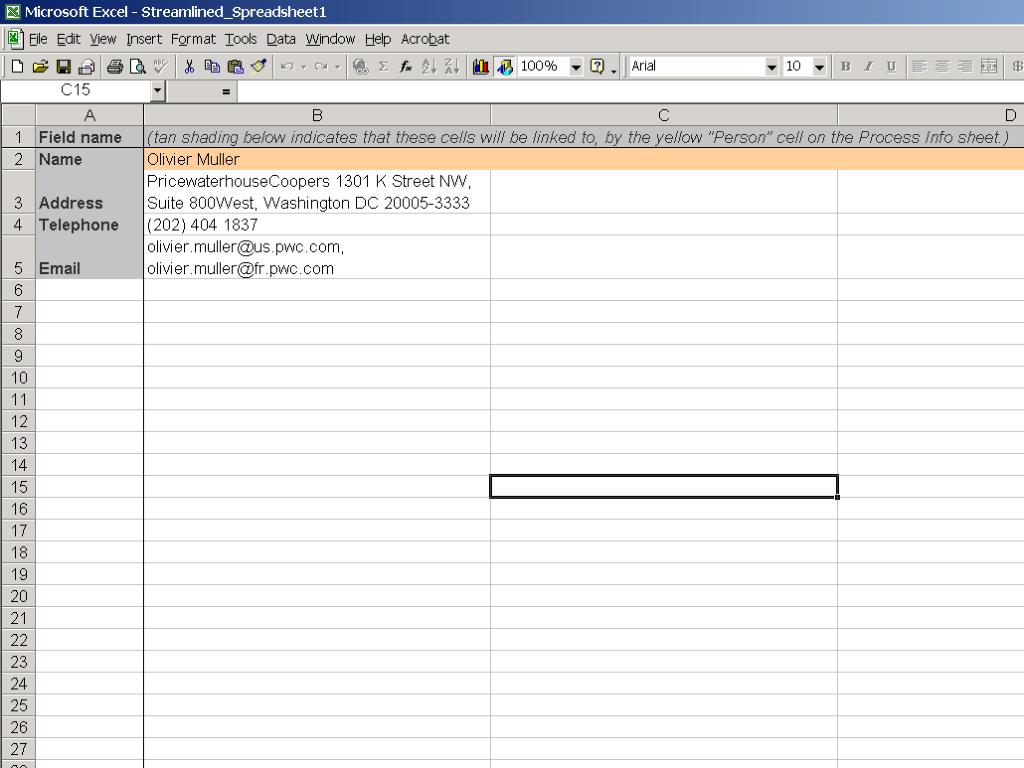
Task: Select row 15 header
Action: [x=18, y=487]
